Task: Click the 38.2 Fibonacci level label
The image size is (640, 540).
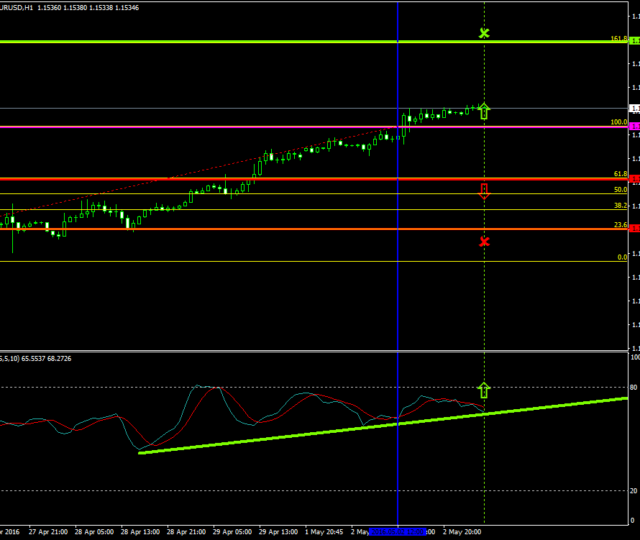Action: coord(620,205)
